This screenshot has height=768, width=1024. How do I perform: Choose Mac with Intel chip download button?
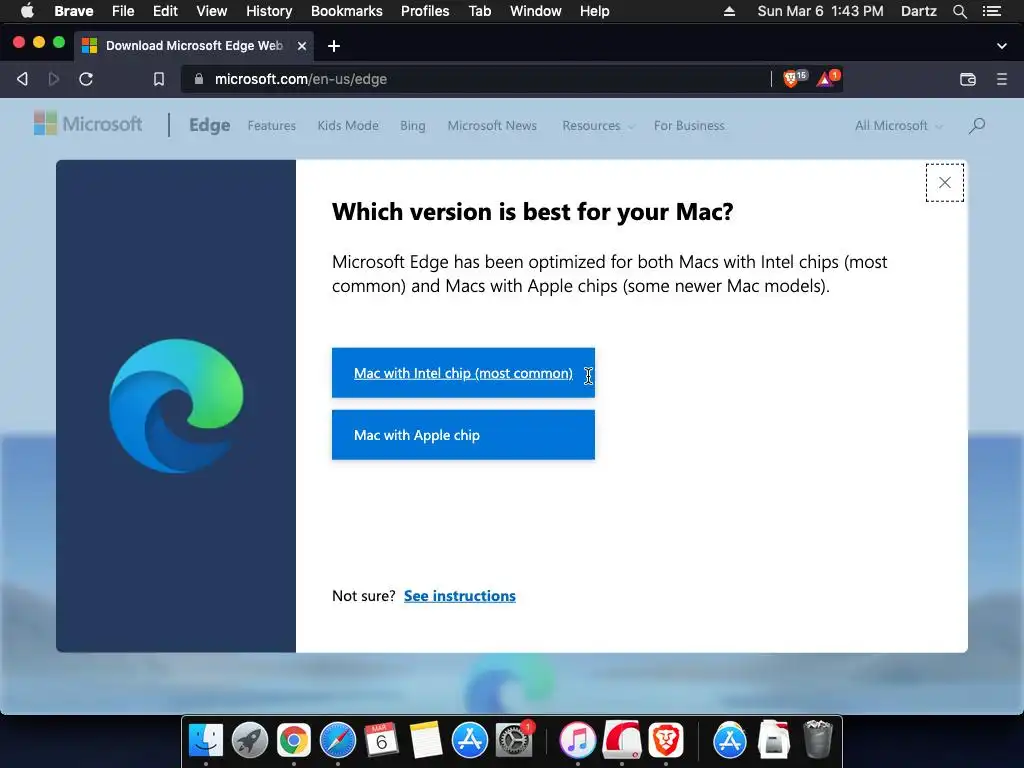[463, 373]
